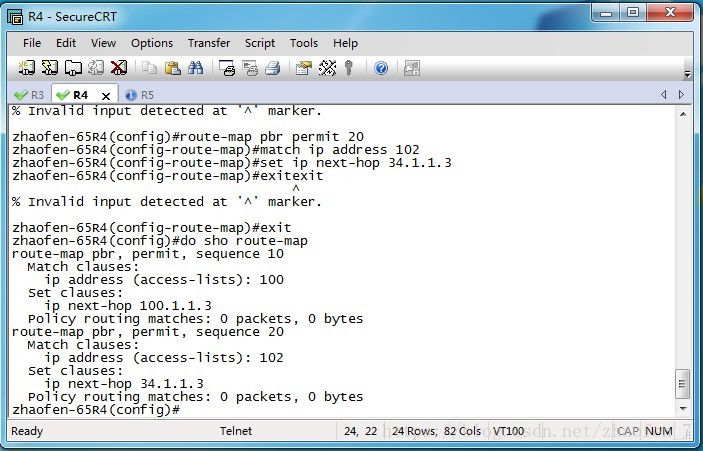Open the Tools menu
Screen dimensions: 703x451
304,43
